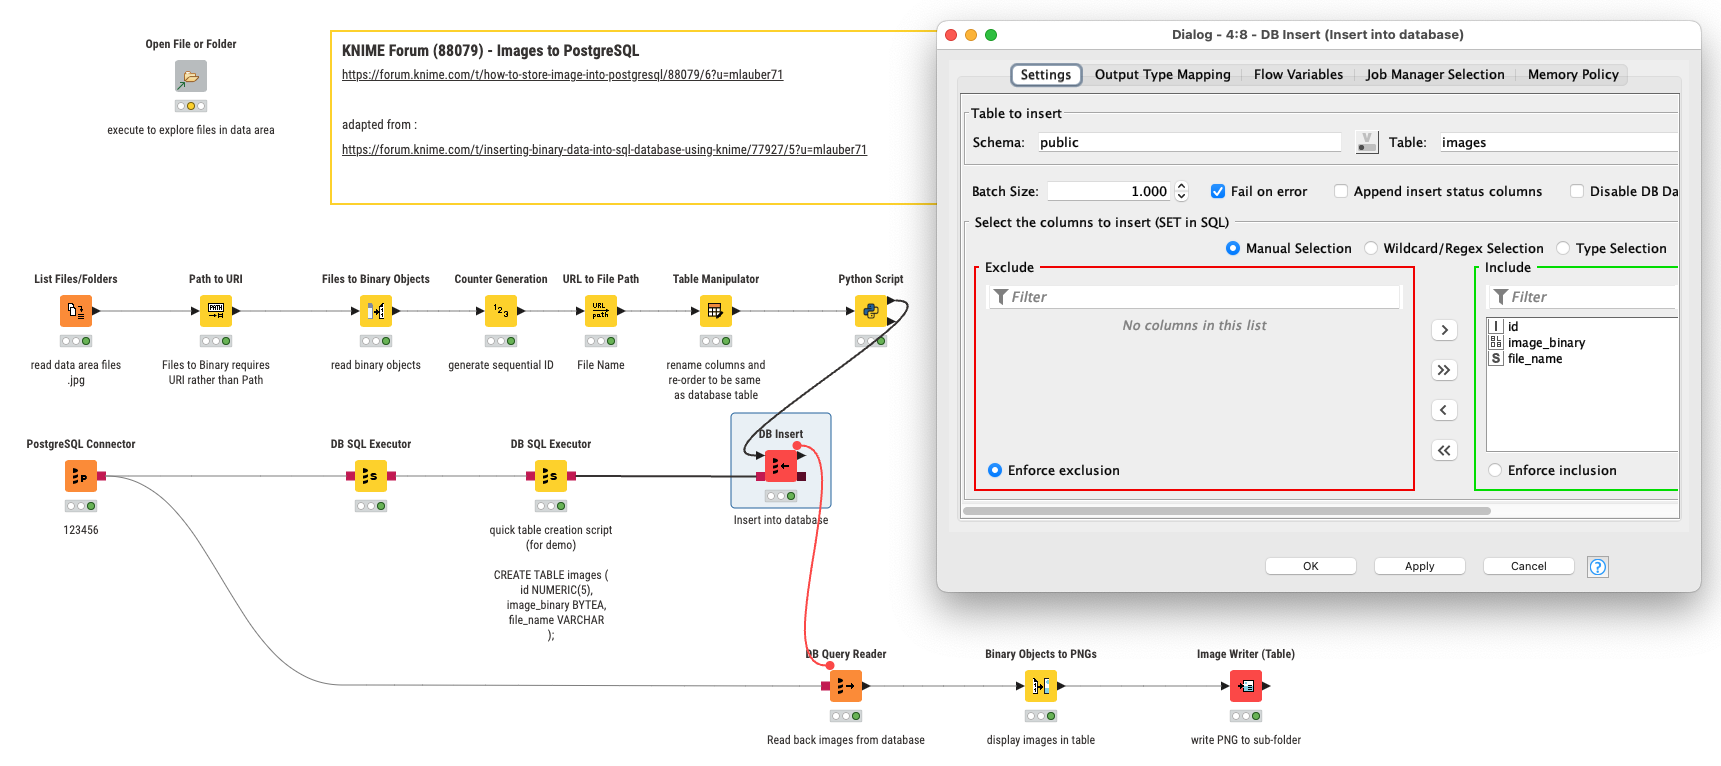1721x766 pixels.
Task: Click the Apply button
Action: 1420,566
